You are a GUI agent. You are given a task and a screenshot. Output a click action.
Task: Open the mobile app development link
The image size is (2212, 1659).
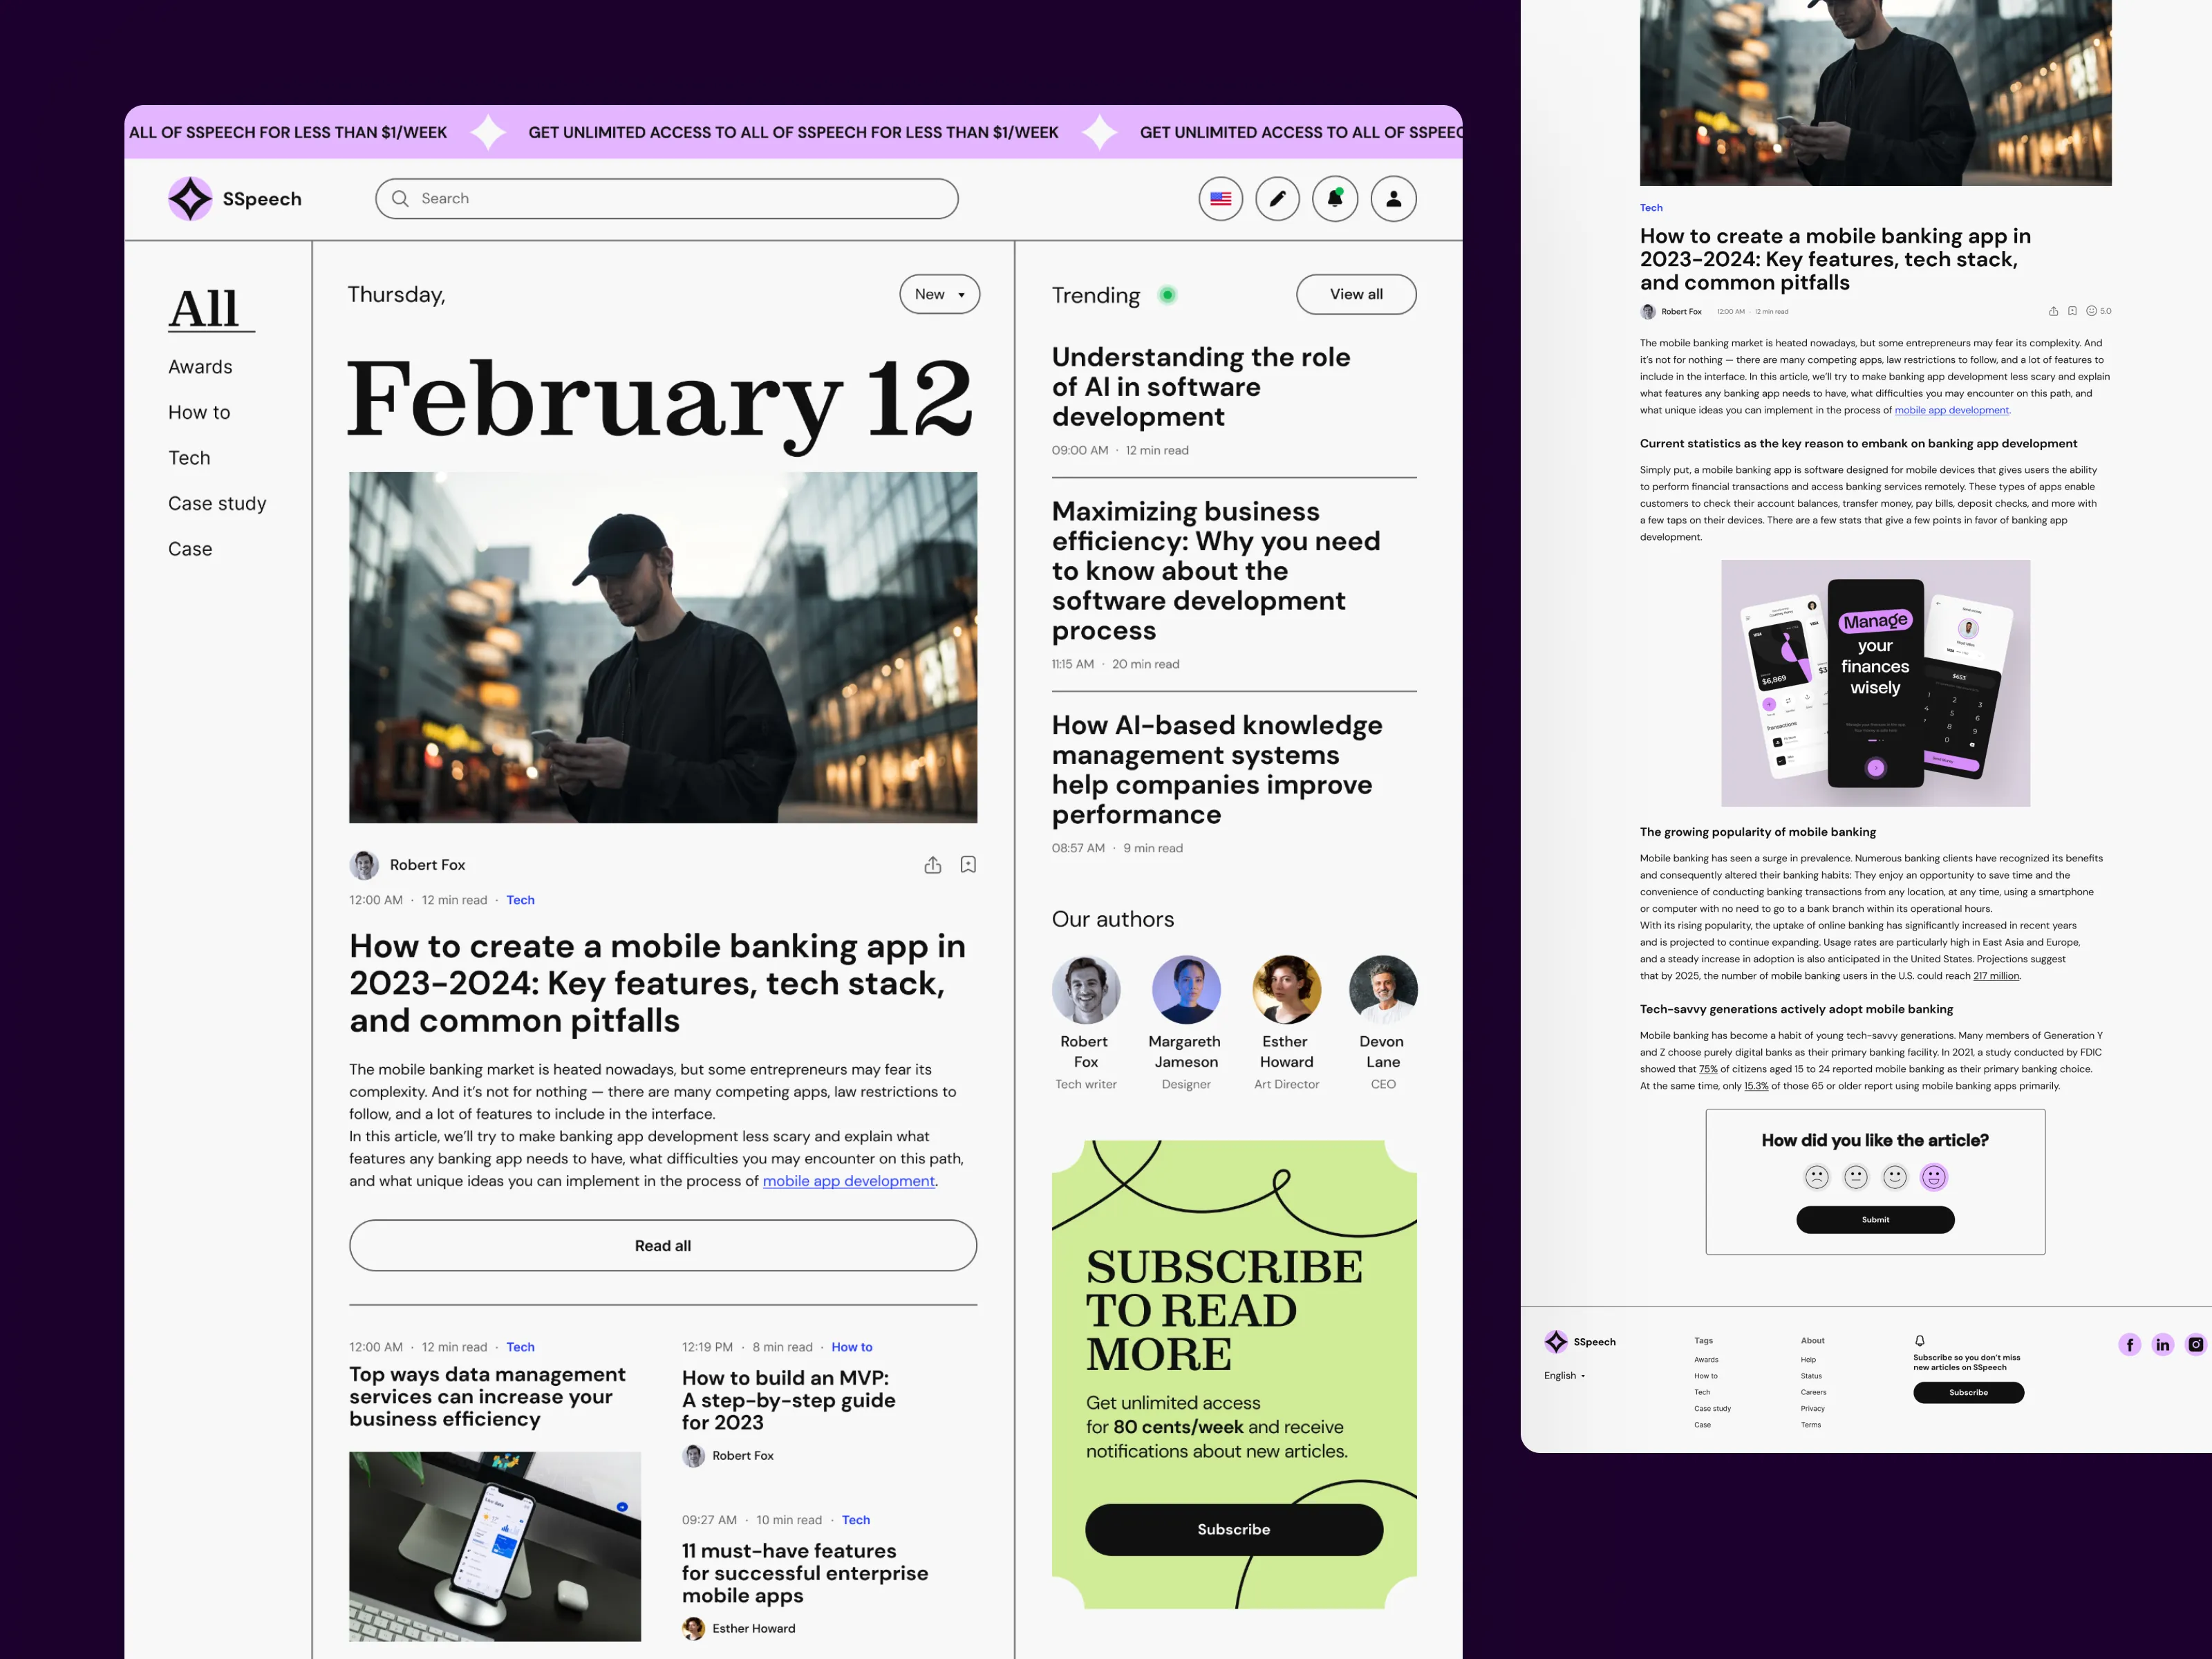pyautogui.click(x=848, y=1181)
